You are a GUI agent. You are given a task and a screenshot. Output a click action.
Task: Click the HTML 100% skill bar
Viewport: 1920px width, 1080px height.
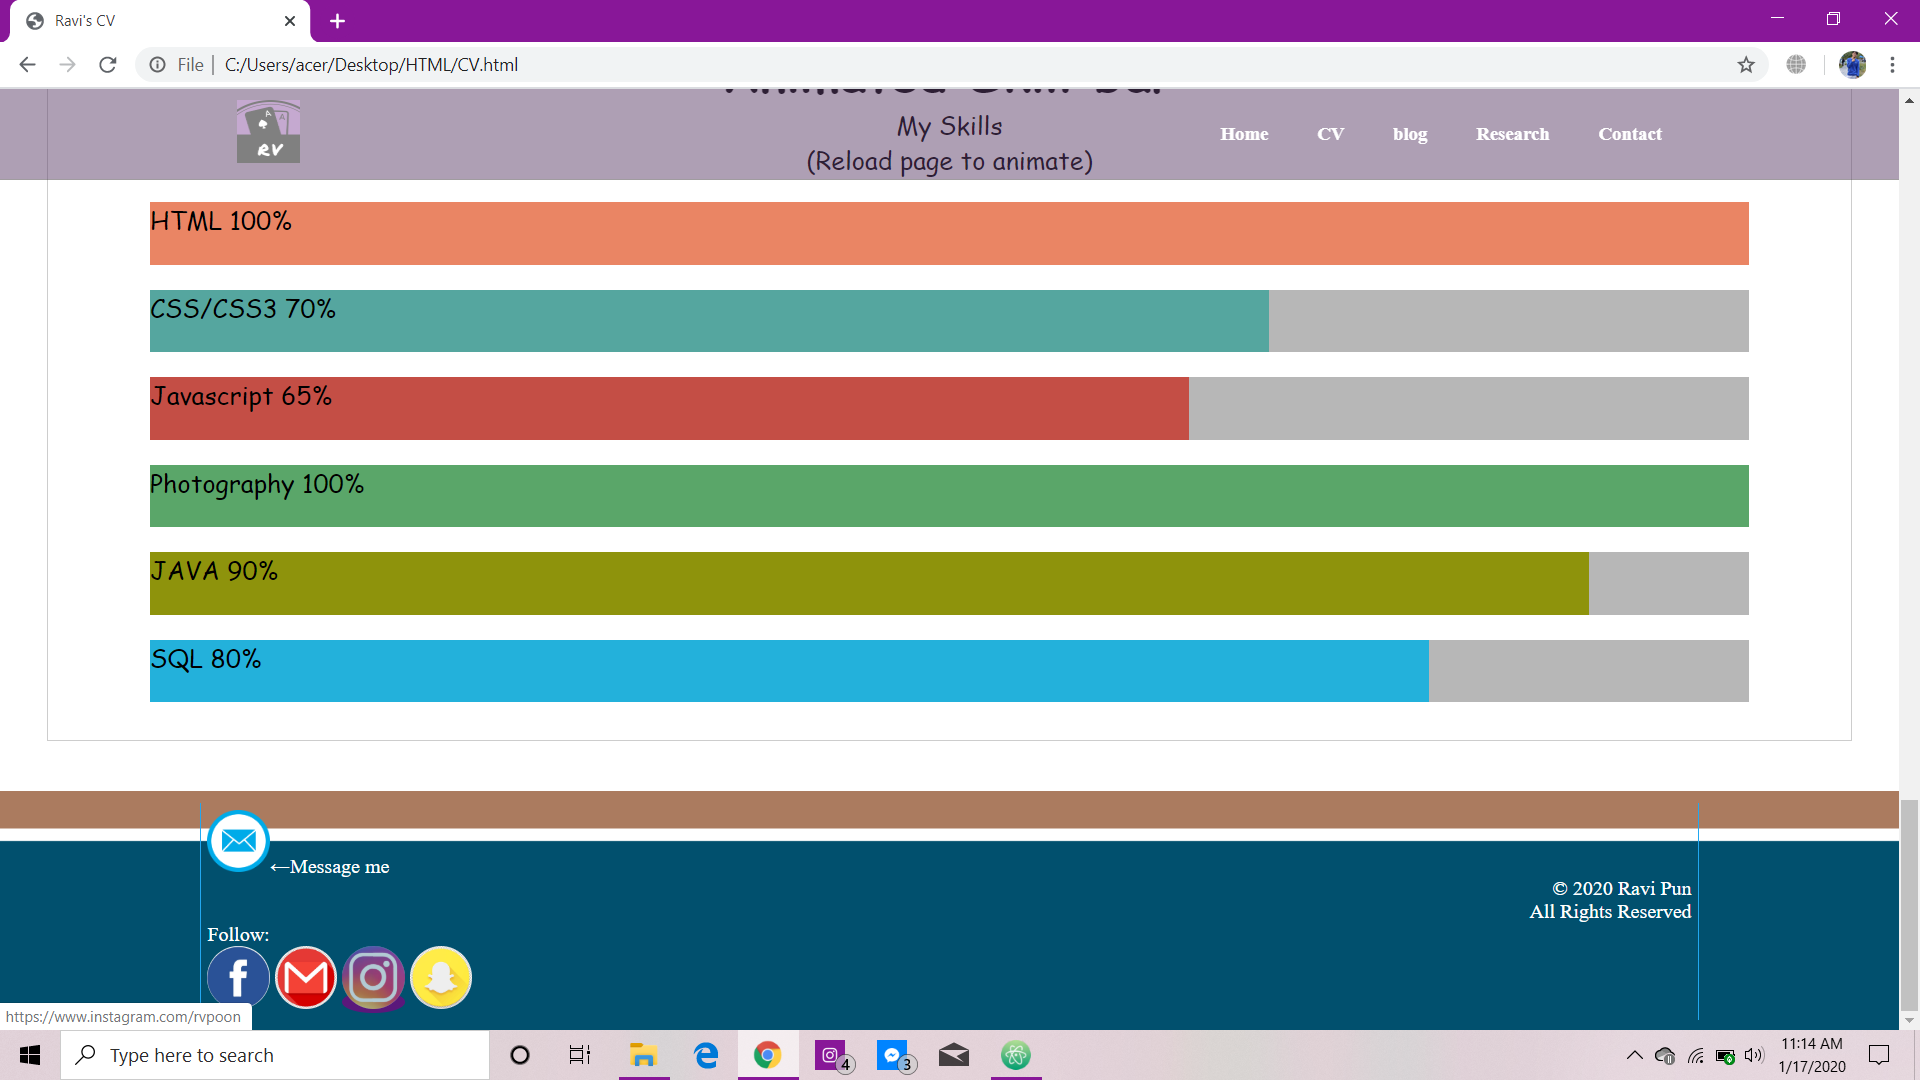[x=949, y=233]
